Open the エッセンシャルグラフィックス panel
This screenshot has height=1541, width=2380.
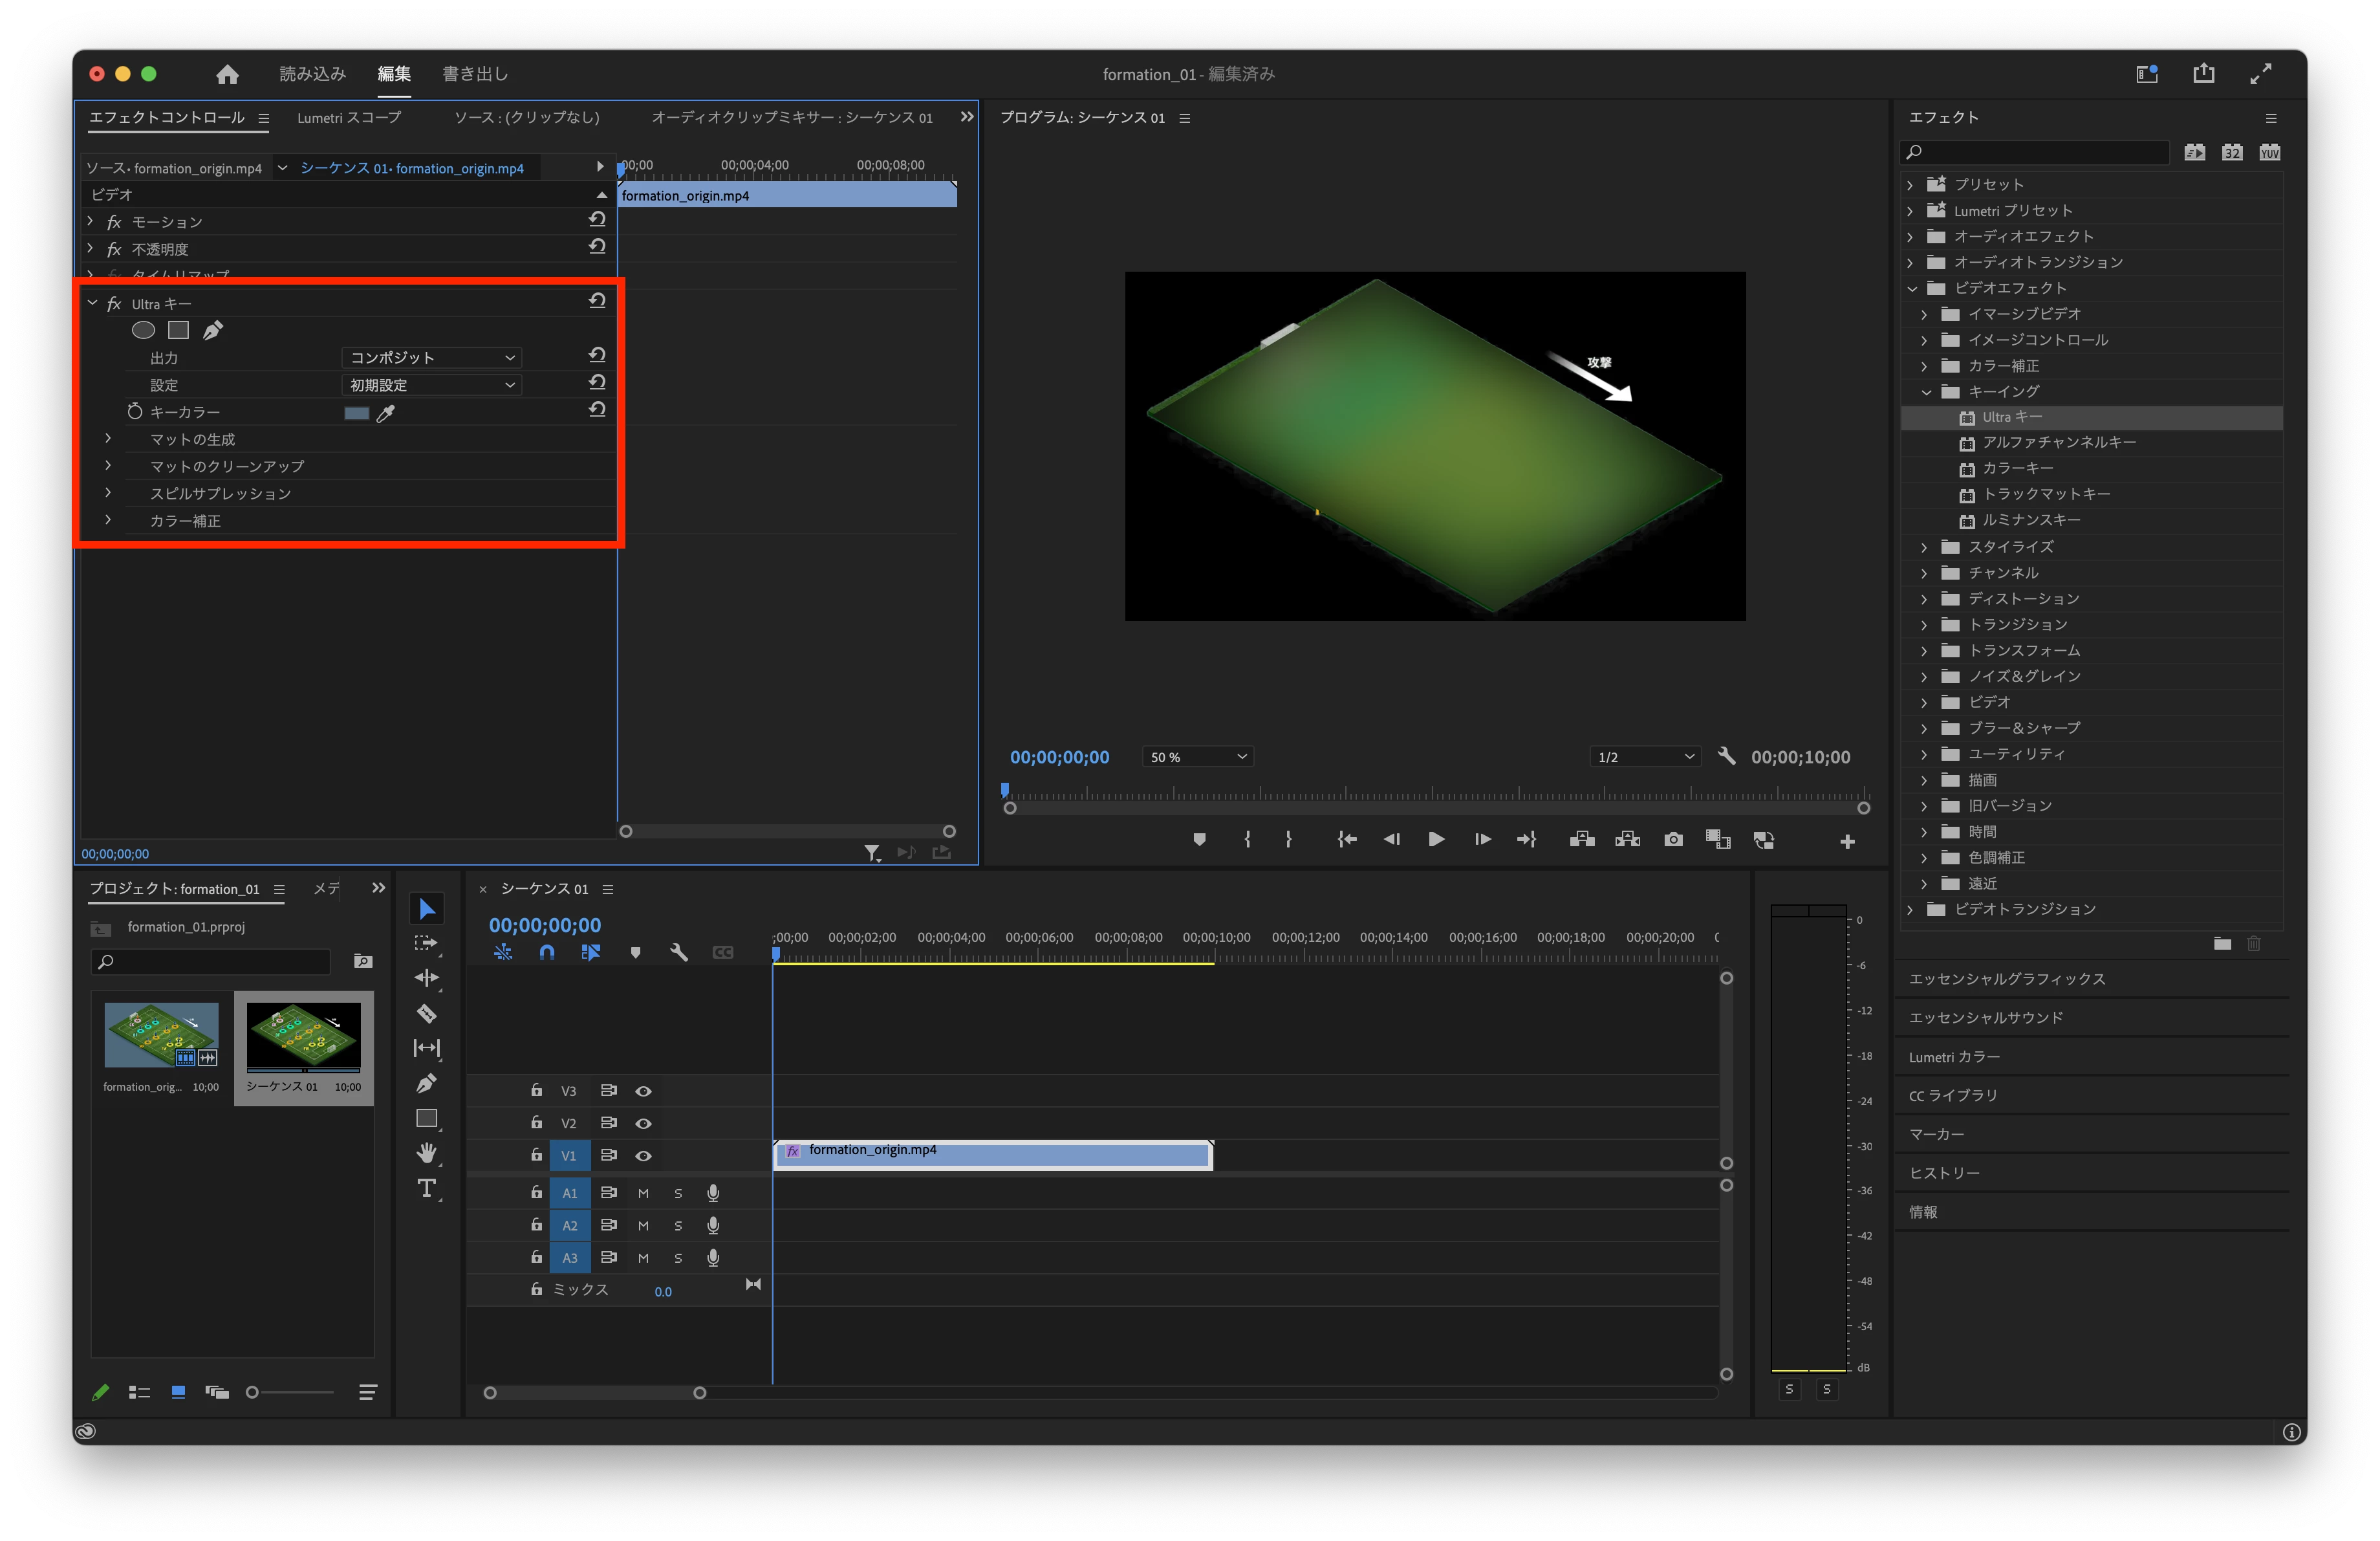coord(2006,979)
